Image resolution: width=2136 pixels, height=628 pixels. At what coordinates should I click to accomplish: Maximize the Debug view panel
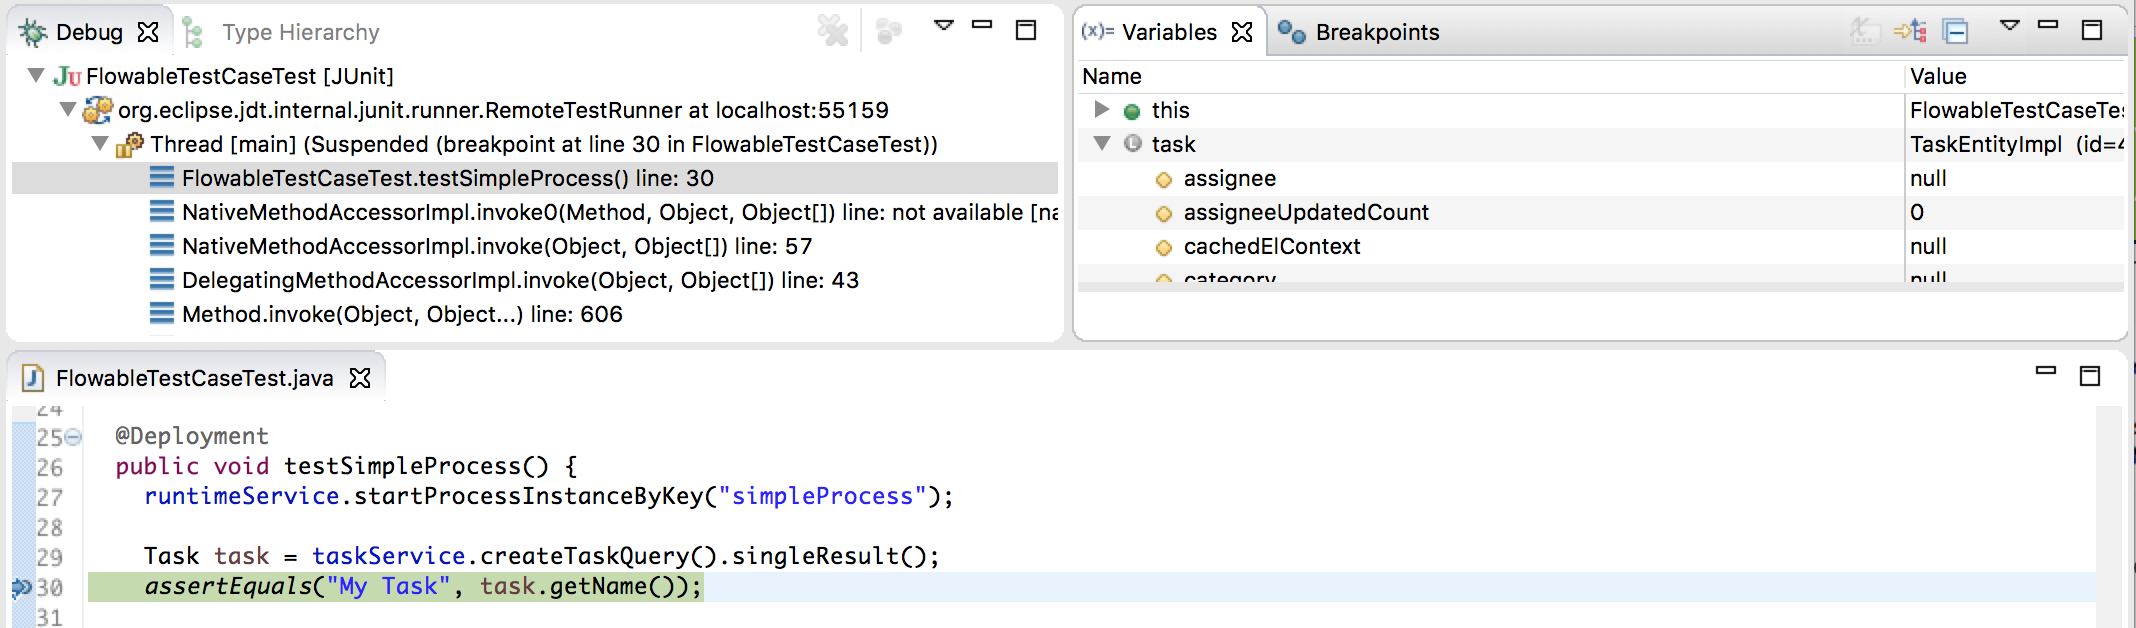[x=1026, y=30]
